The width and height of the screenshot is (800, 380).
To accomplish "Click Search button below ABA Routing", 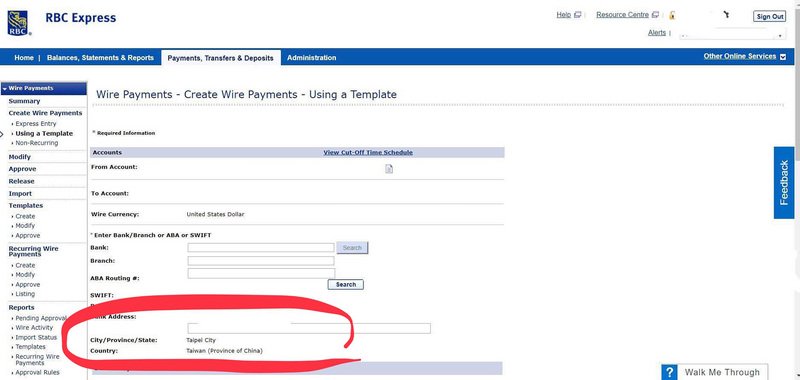I will [345, 285].
